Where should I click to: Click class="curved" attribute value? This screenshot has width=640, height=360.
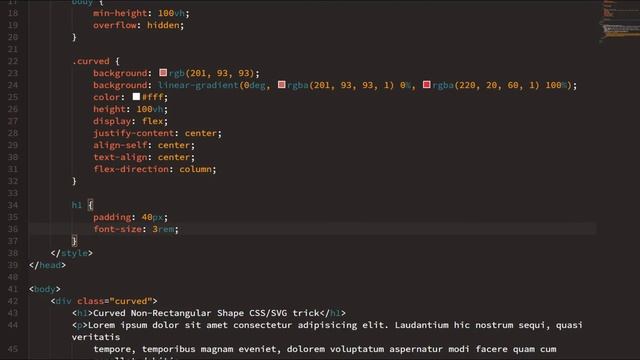[x=131, y=301]
